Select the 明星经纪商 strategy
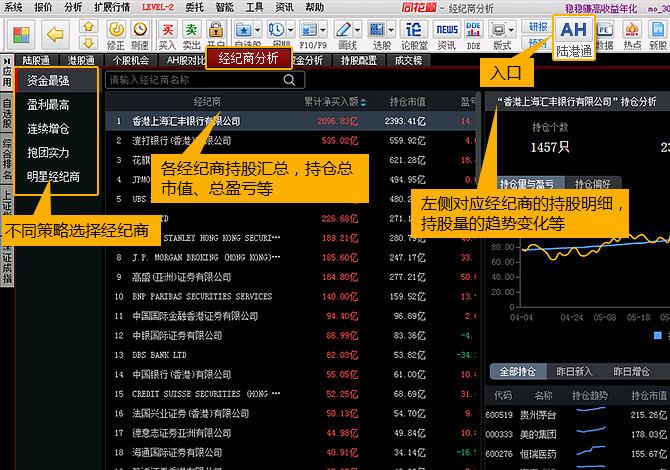This screenshot has height=470, width=670. tap(54, 177)
